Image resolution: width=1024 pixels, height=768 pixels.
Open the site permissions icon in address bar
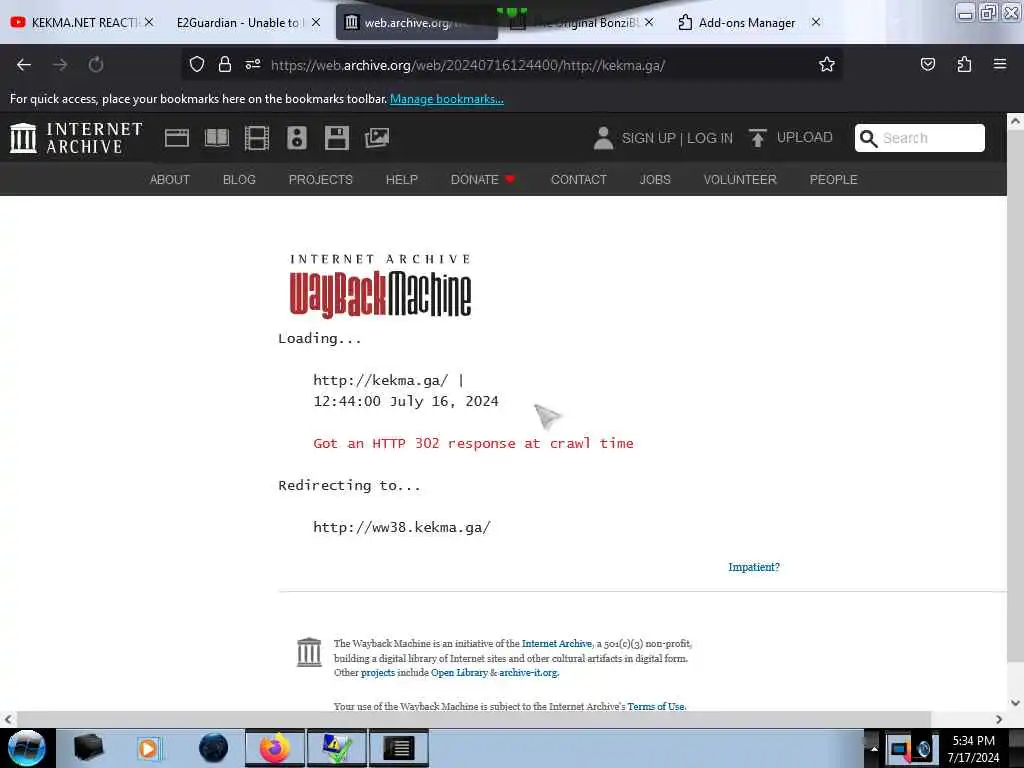[253, 65]
